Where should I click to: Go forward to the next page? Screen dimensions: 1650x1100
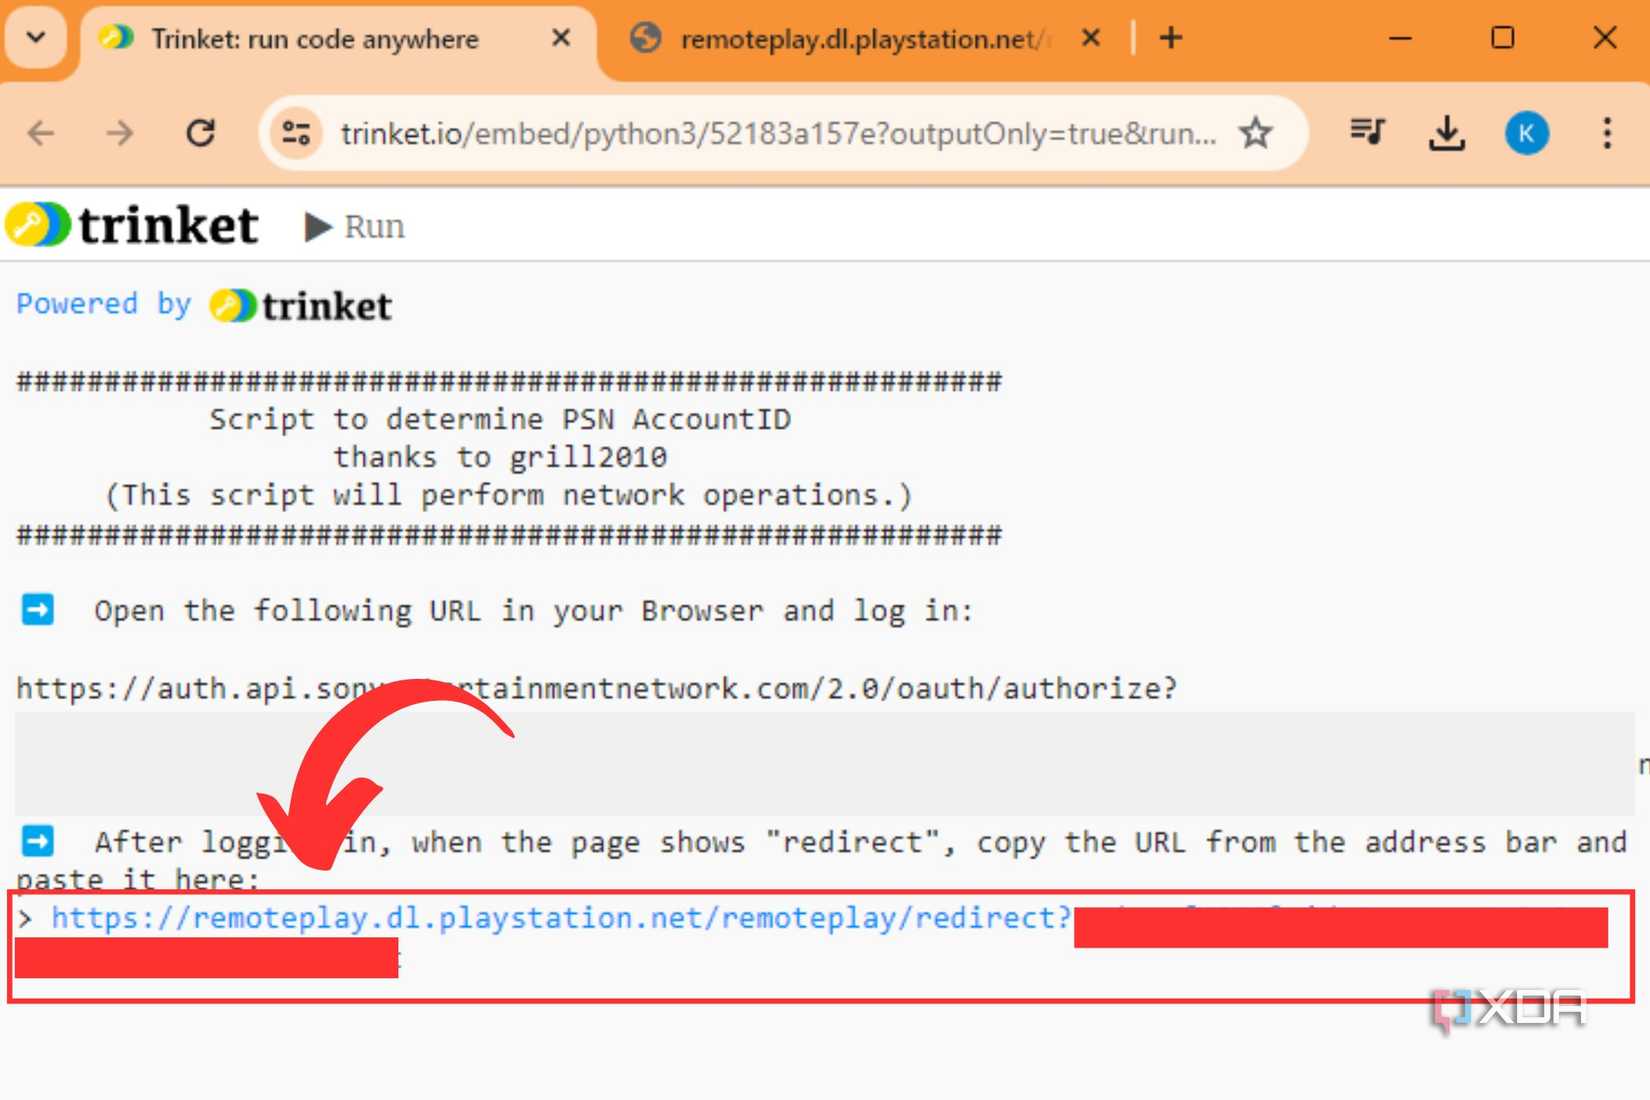[120, 133]
